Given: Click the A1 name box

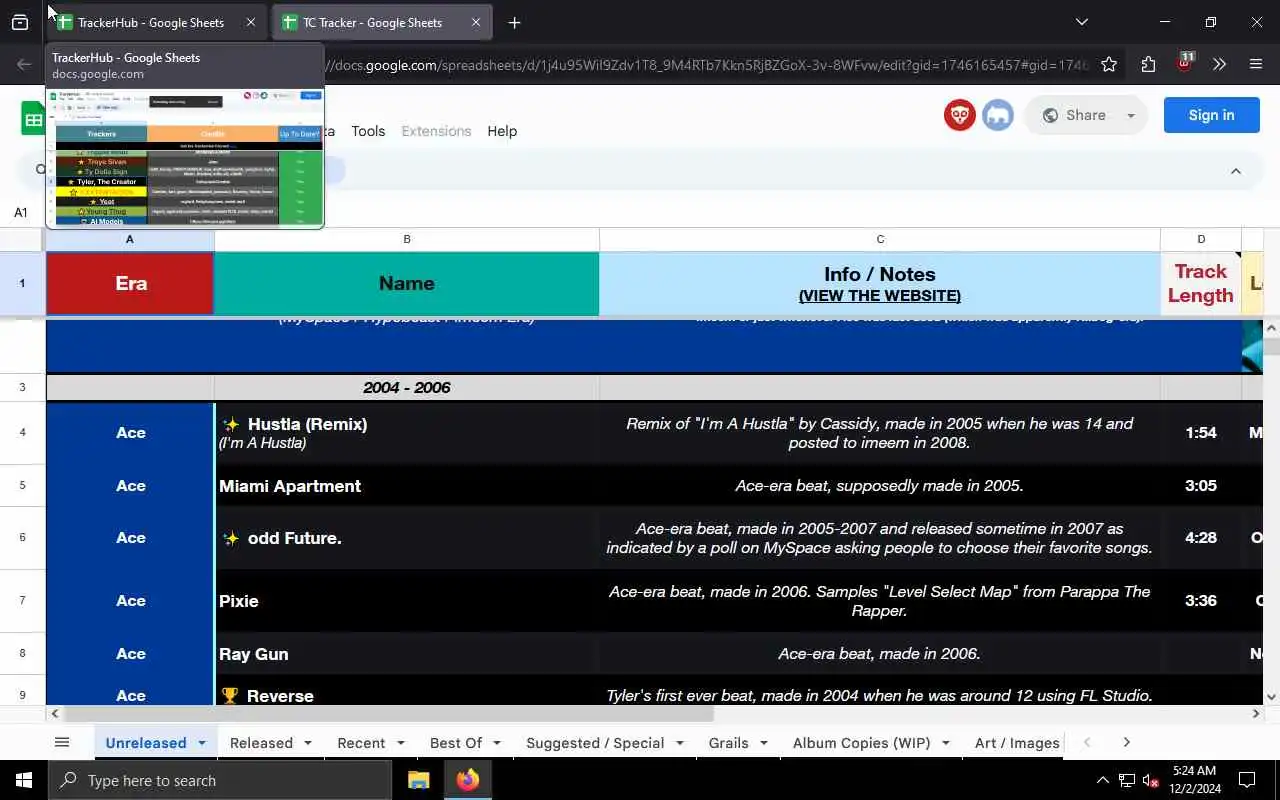Looking at the screenshot, I should tap(21, 212).
